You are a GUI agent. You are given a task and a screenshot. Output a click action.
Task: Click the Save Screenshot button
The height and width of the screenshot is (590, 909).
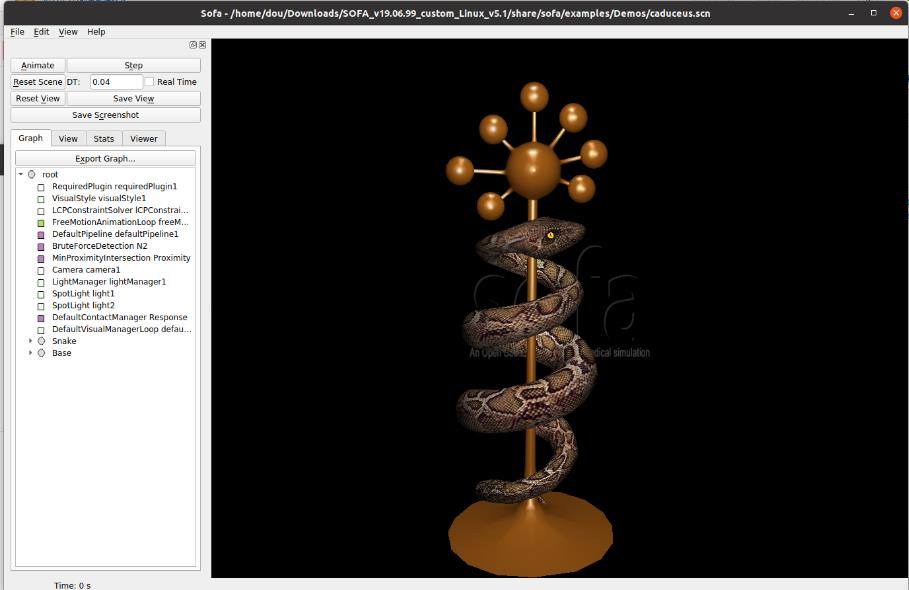[106, 115]
